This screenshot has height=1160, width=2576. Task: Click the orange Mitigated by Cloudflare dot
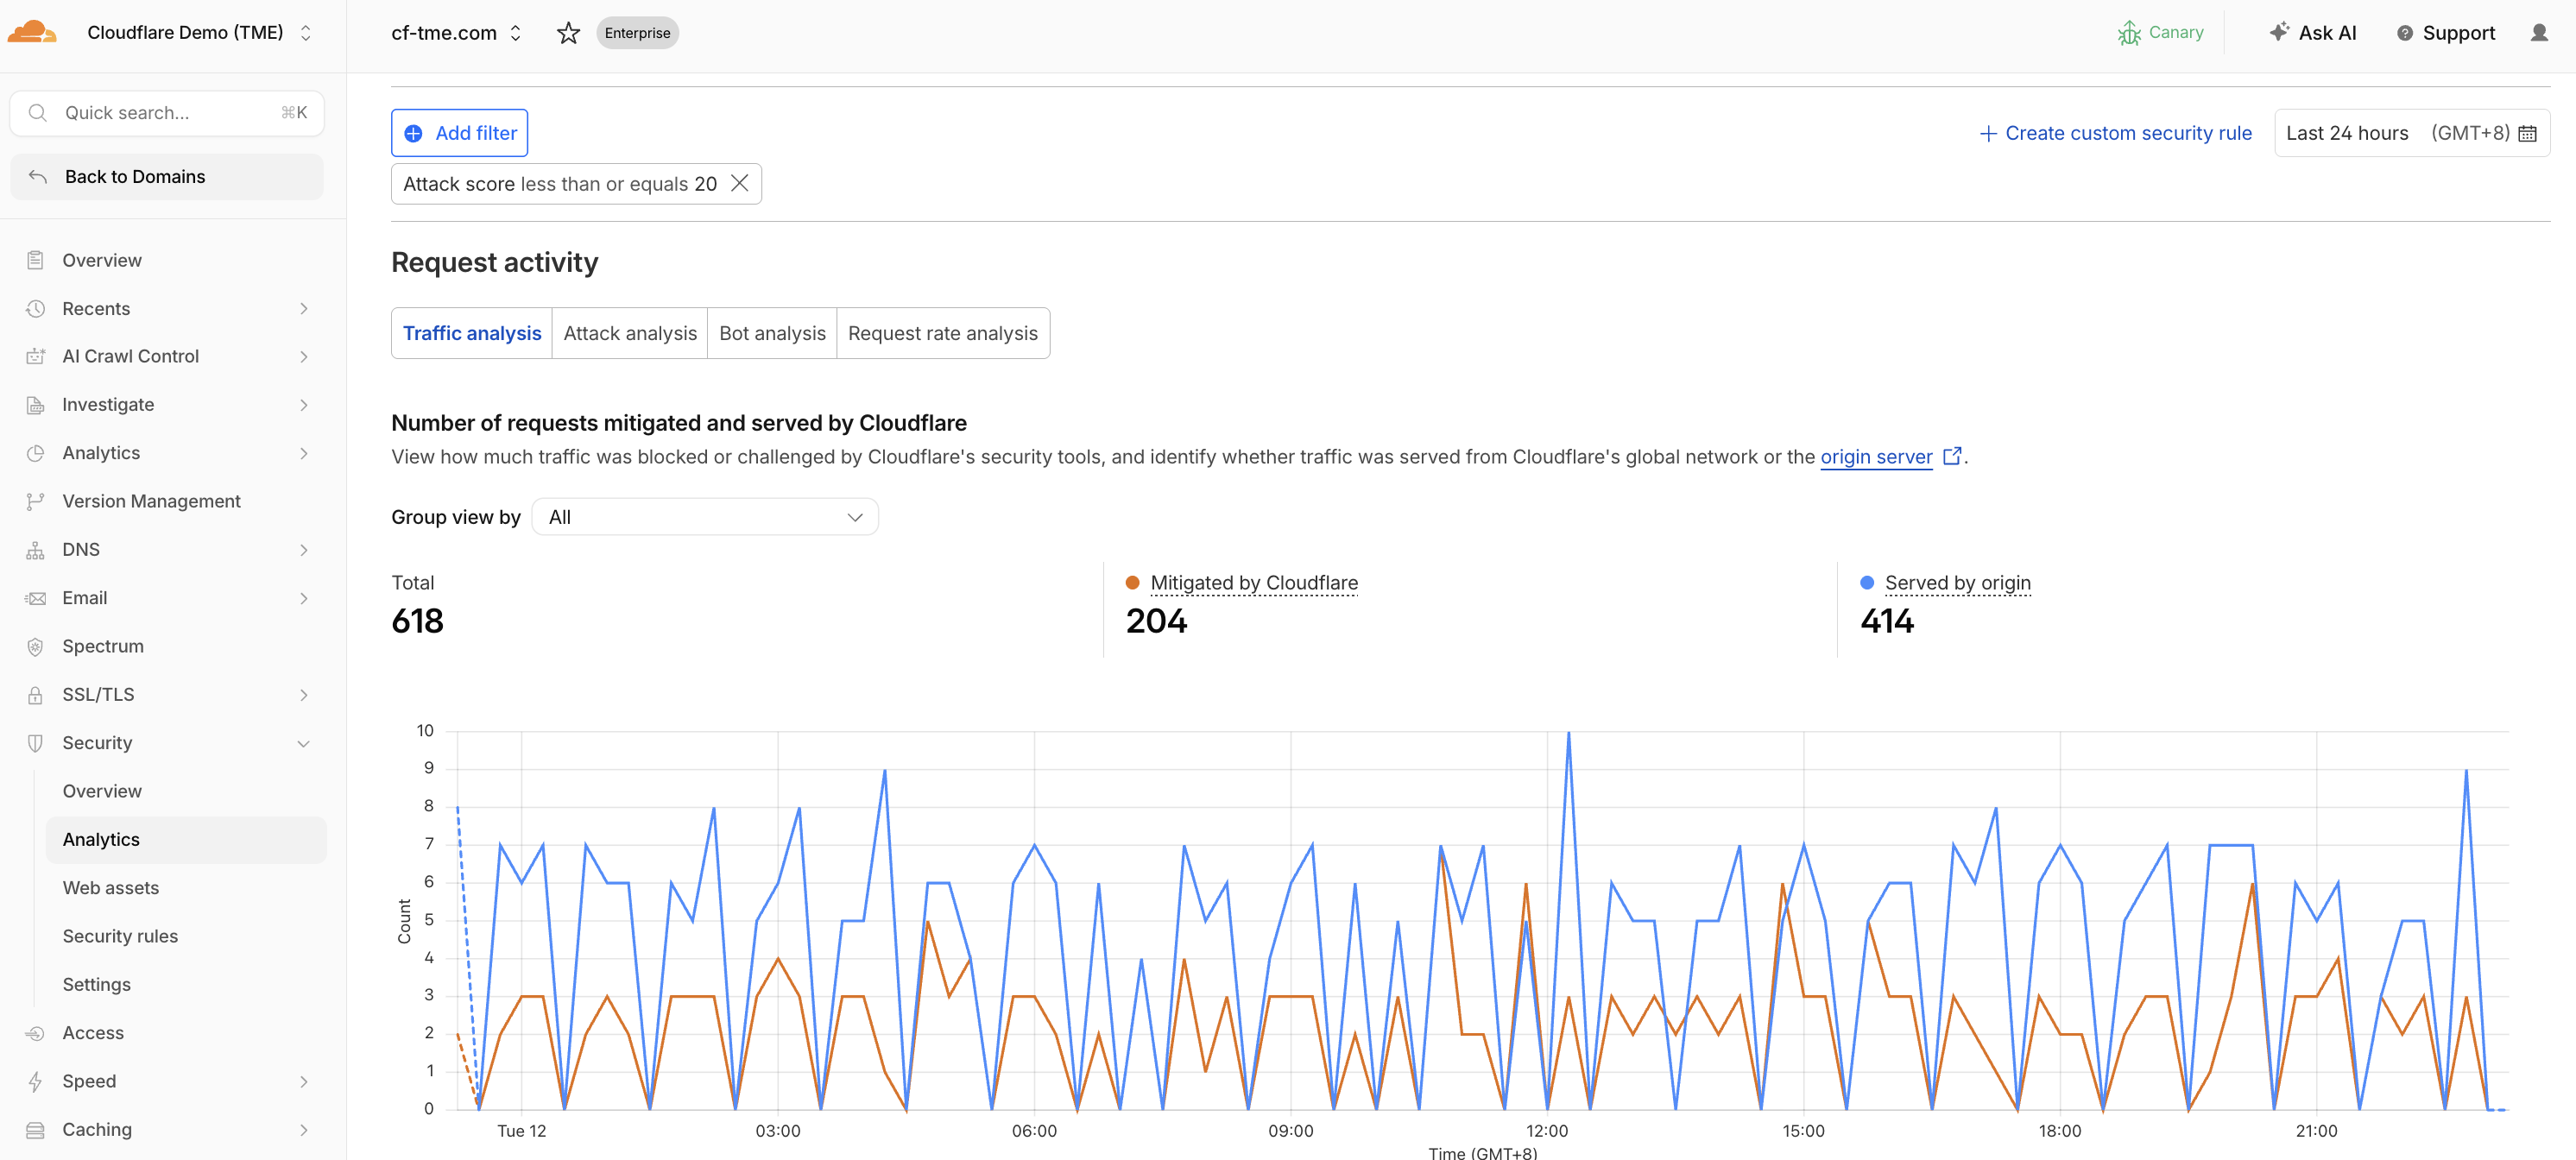point(1132,582)
